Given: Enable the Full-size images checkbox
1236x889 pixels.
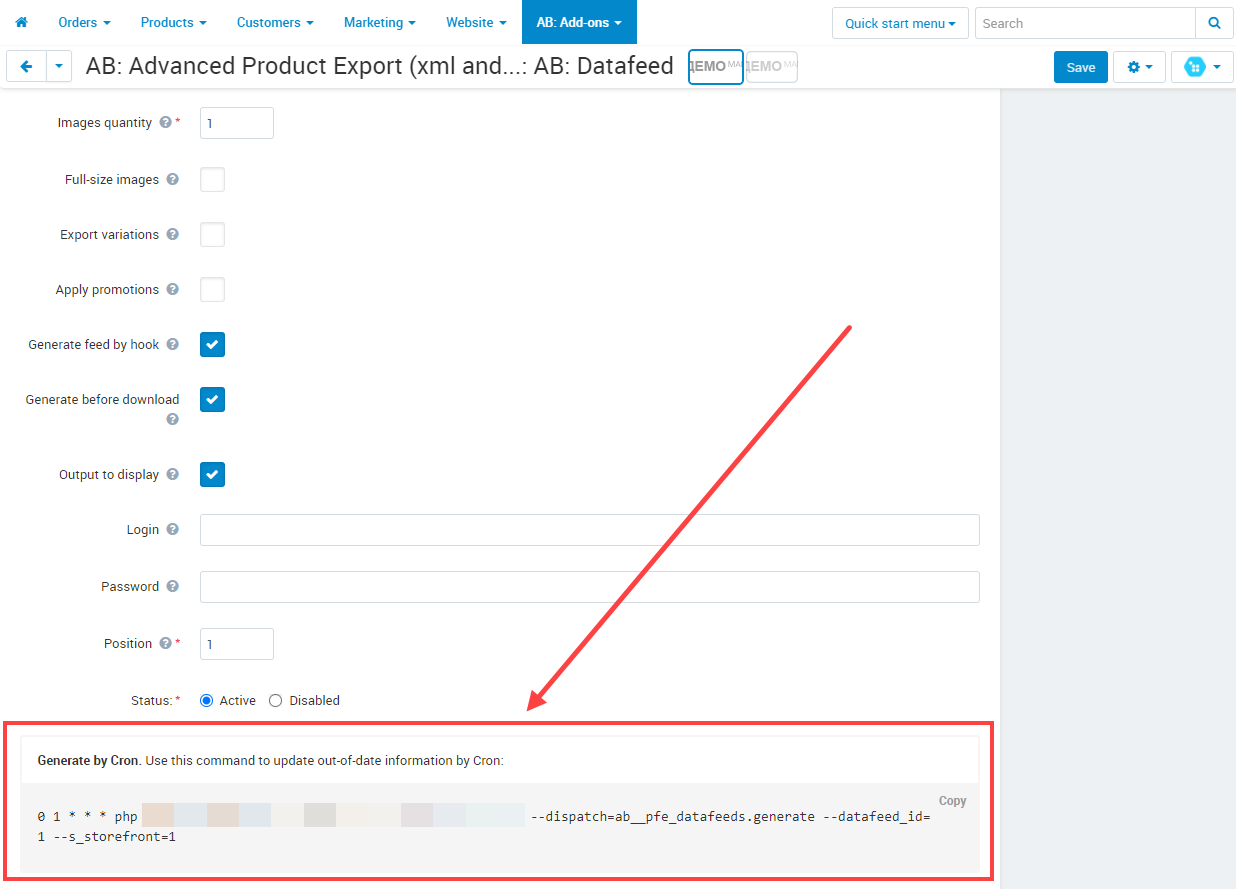Looking at the screenshot, I should (212, 179).
